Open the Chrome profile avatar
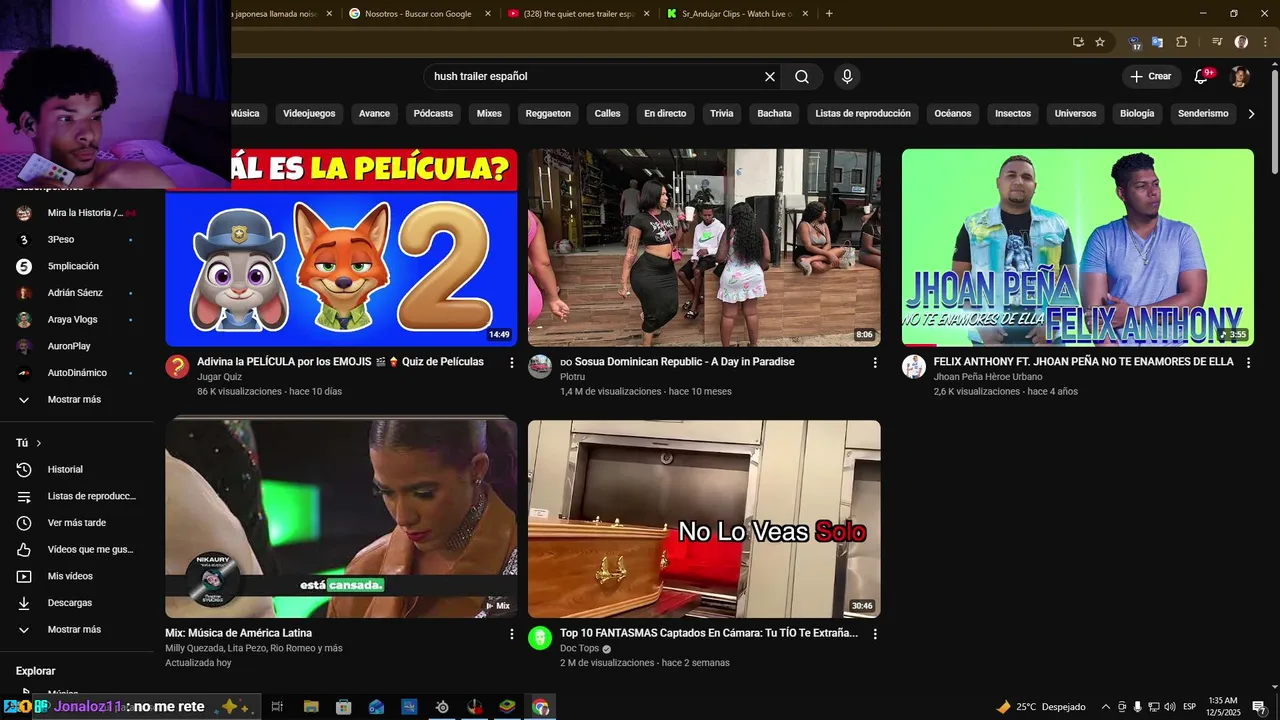 click(1241, 42)
